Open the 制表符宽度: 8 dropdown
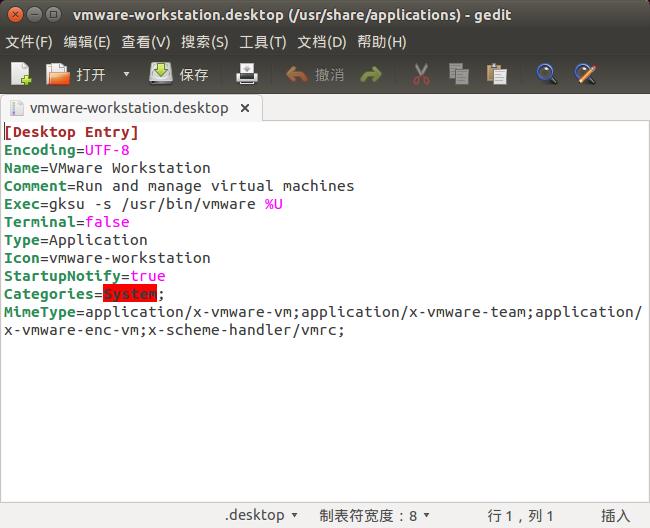This screenshot has width=650, height=528. point(374,516)
